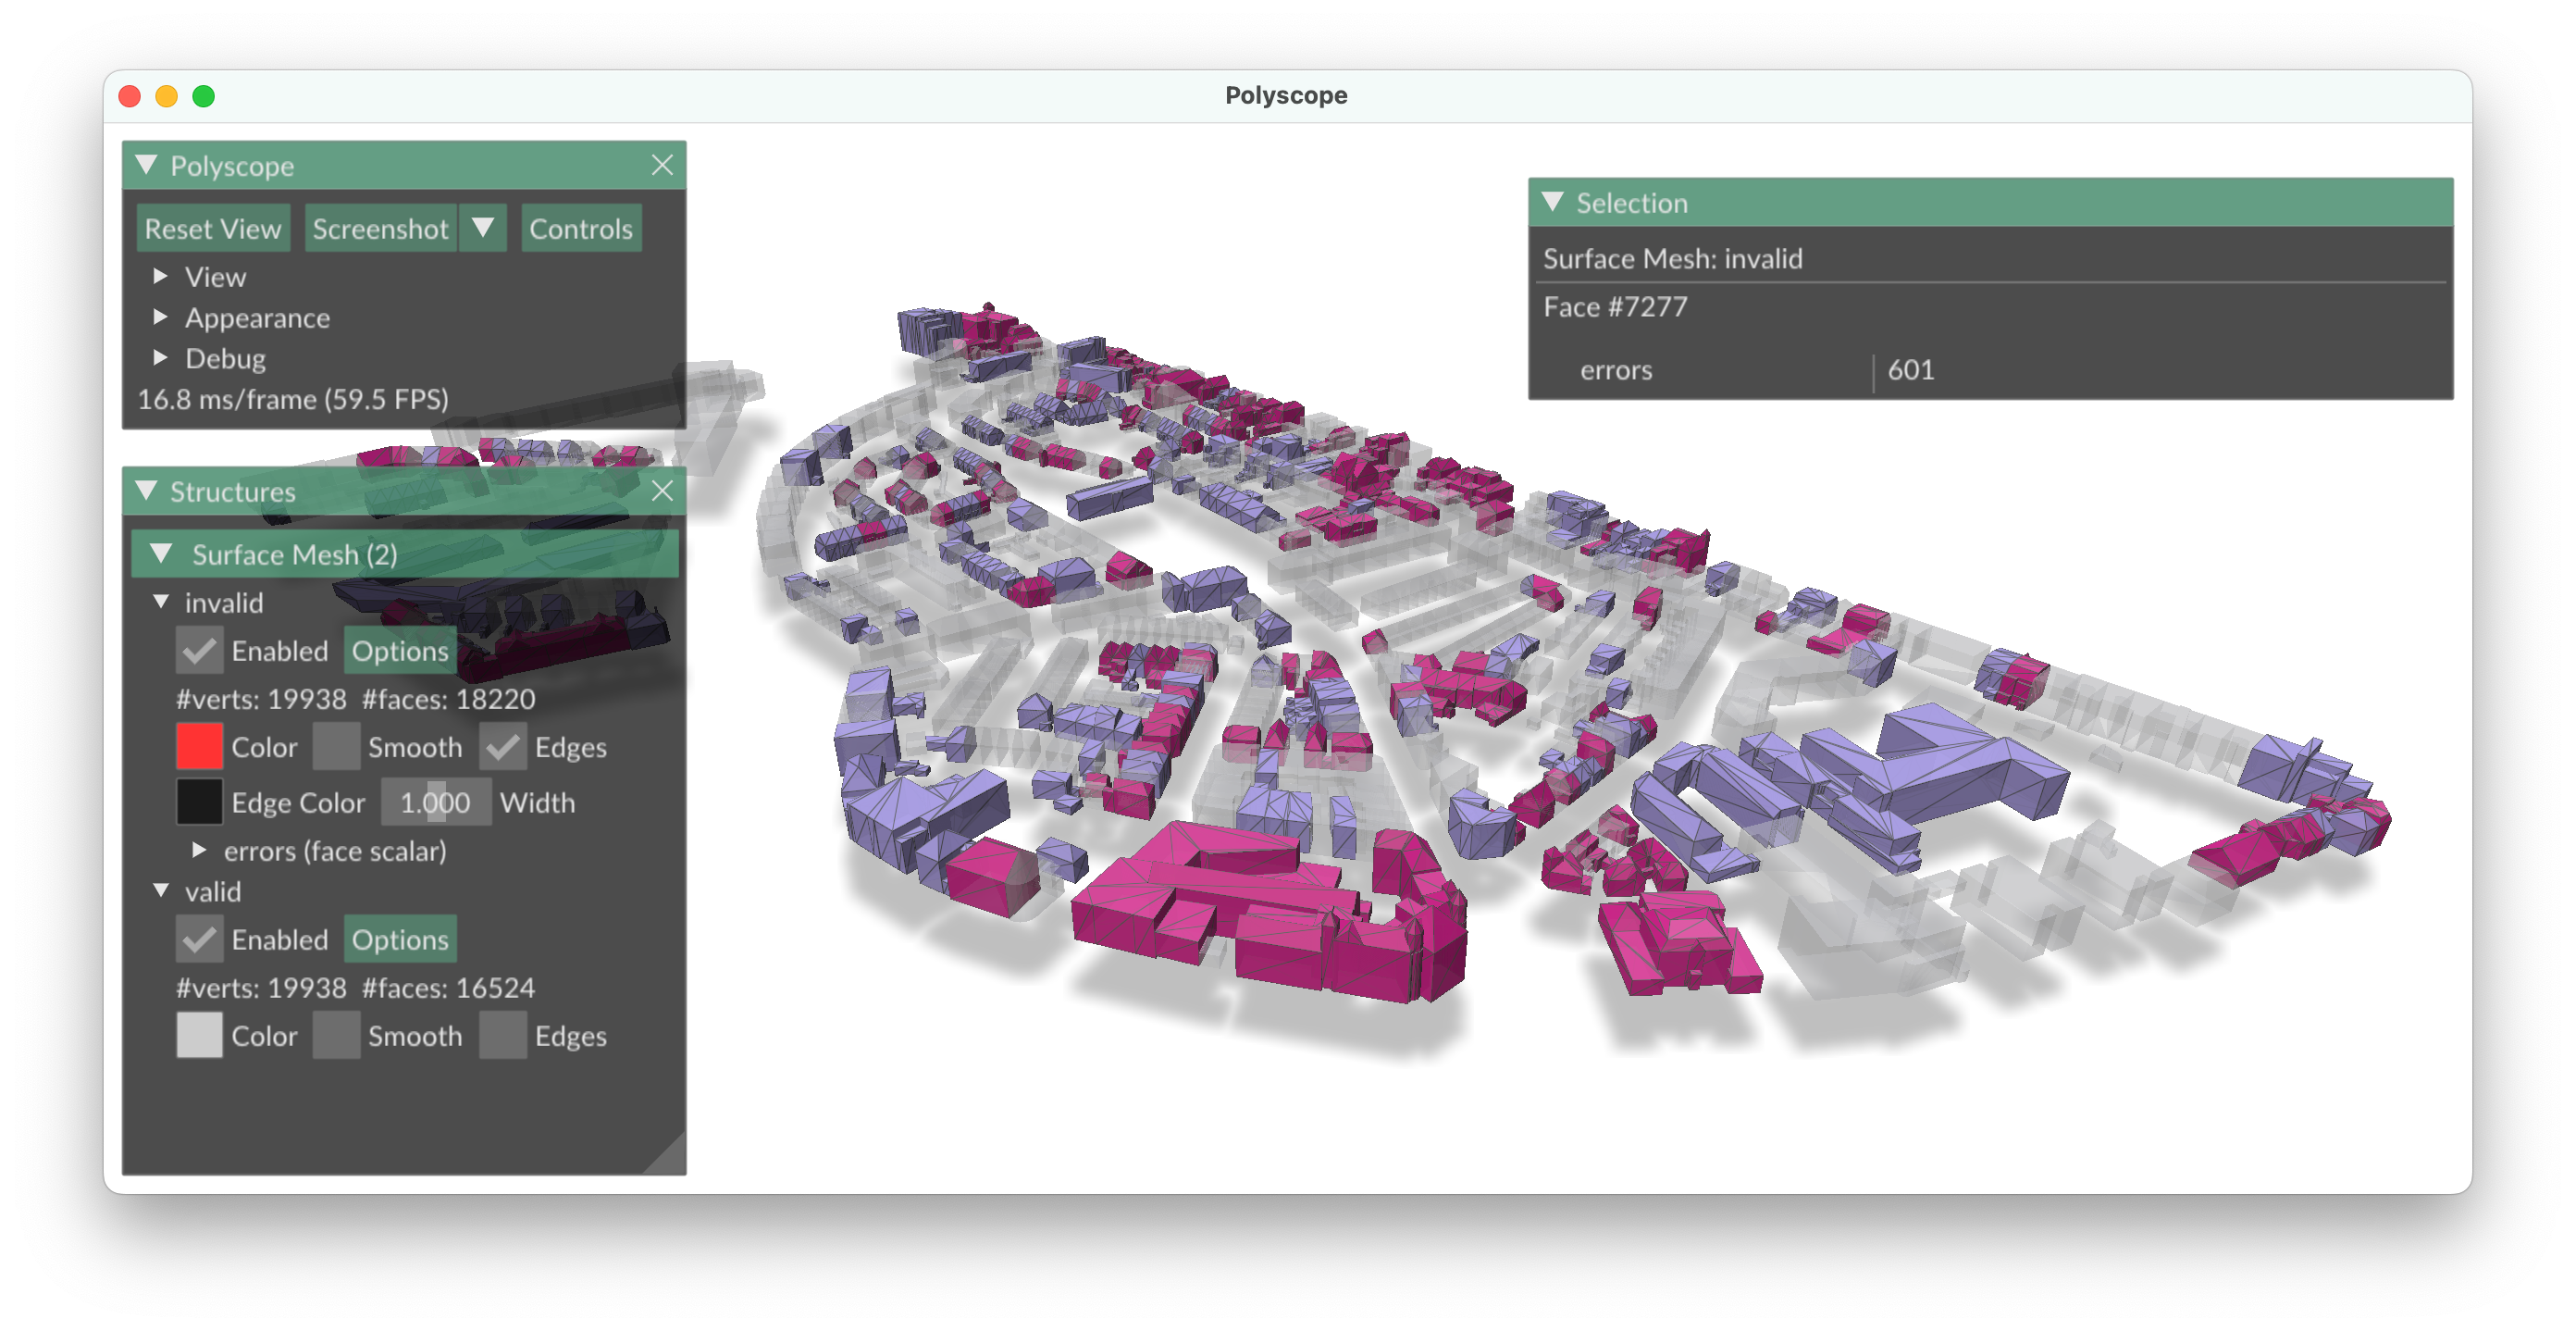The width and height of the screenshot is (2576, 1331).
Task: Click the Reset View button
Action: [213, 229]
